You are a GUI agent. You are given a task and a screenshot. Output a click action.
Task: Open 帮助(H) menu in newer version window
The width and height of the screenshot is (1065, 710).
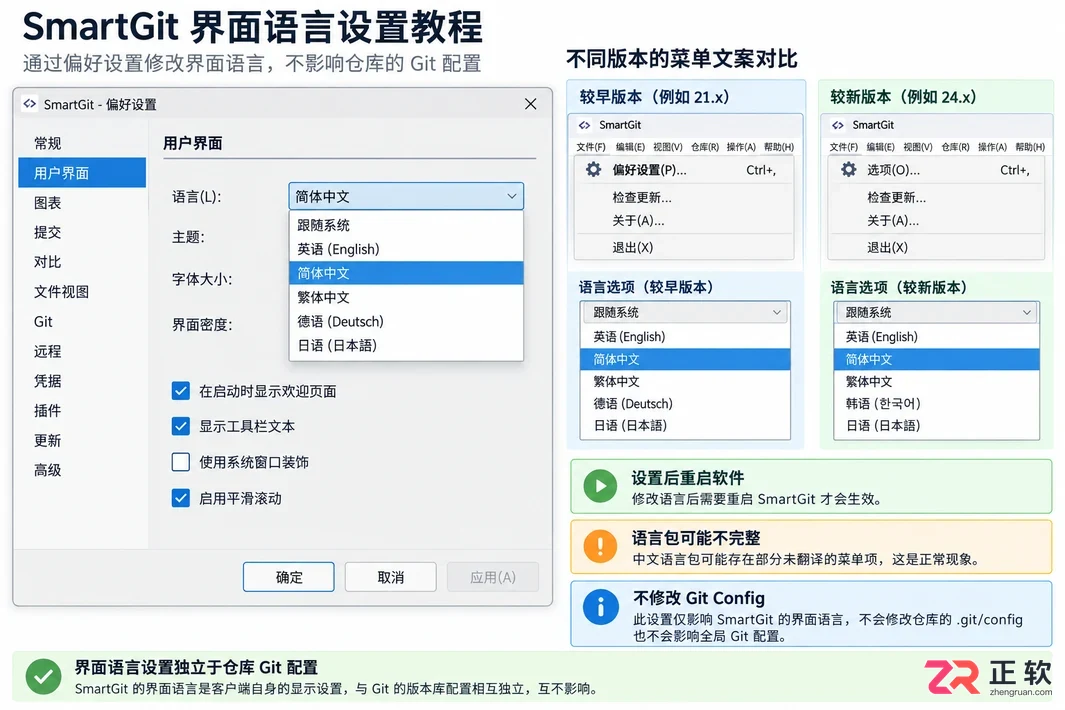(x=1030, y=147)
